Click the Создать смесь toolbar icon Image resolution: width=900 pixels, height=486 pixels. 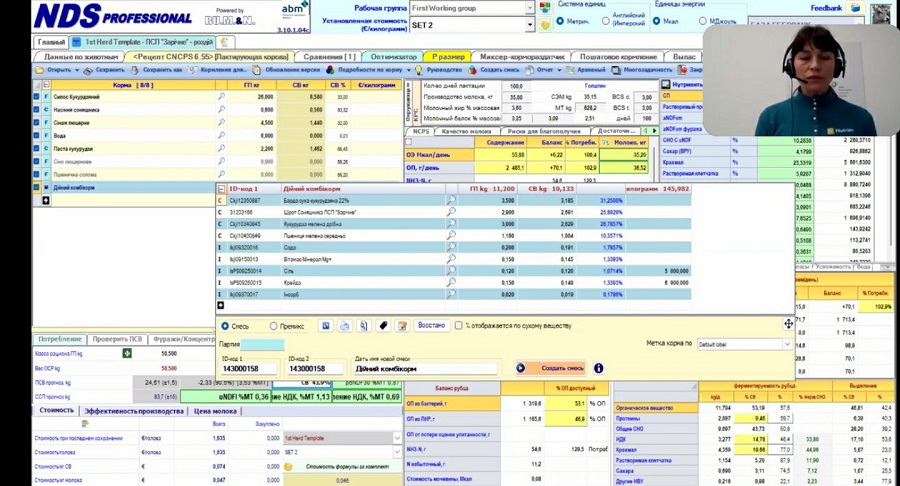(x=472, y=70)
